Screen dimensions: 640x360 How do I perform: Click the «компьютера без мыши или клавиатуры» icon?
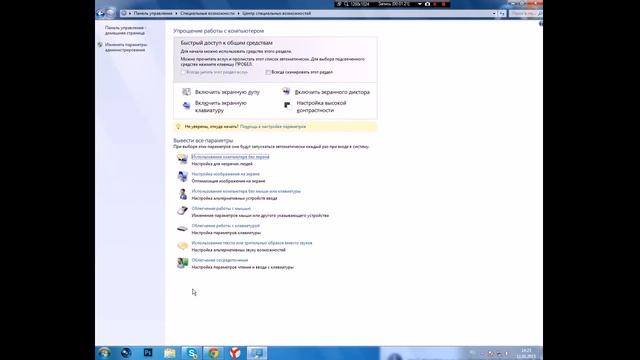click(182, 193)
